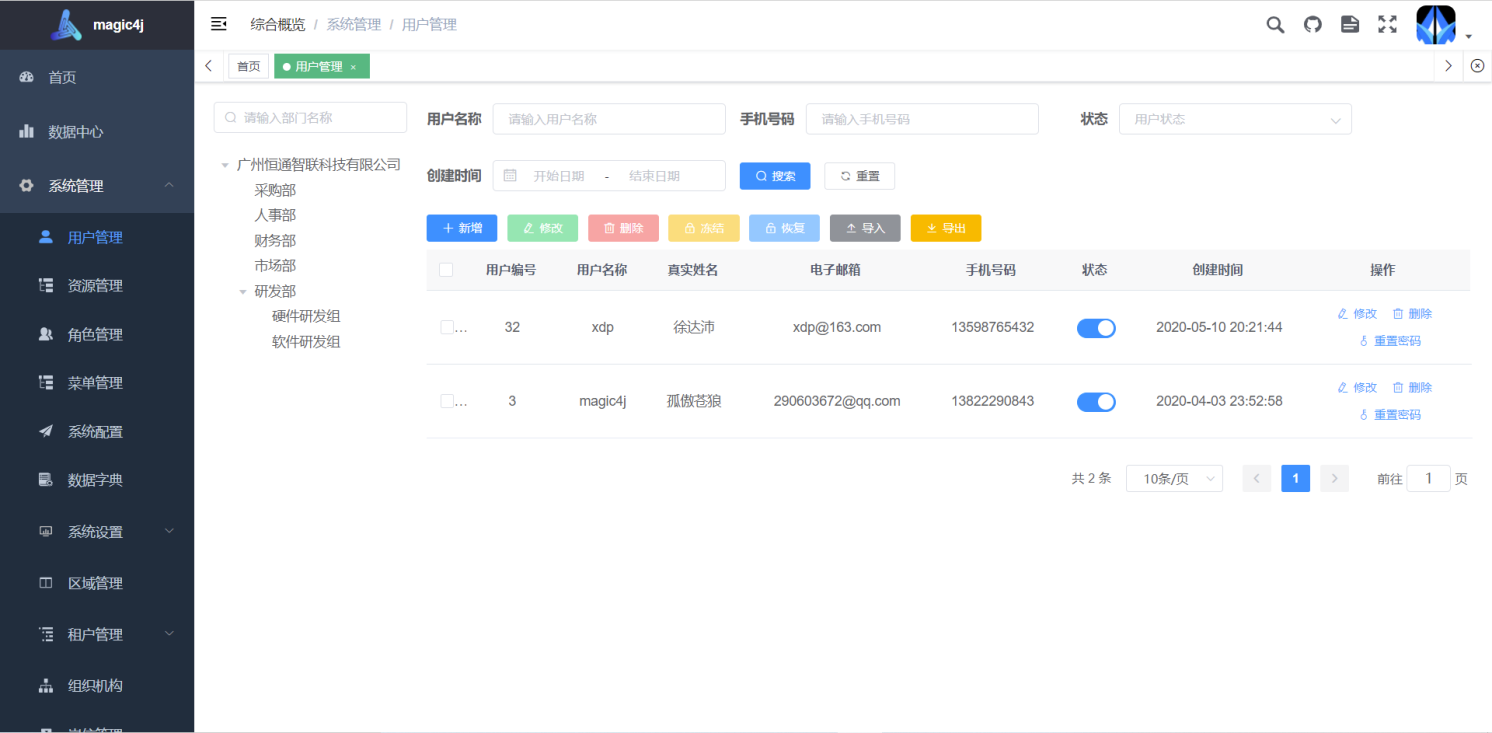
Task: Click the 用户名称 search input field
Action: point(609,118)
